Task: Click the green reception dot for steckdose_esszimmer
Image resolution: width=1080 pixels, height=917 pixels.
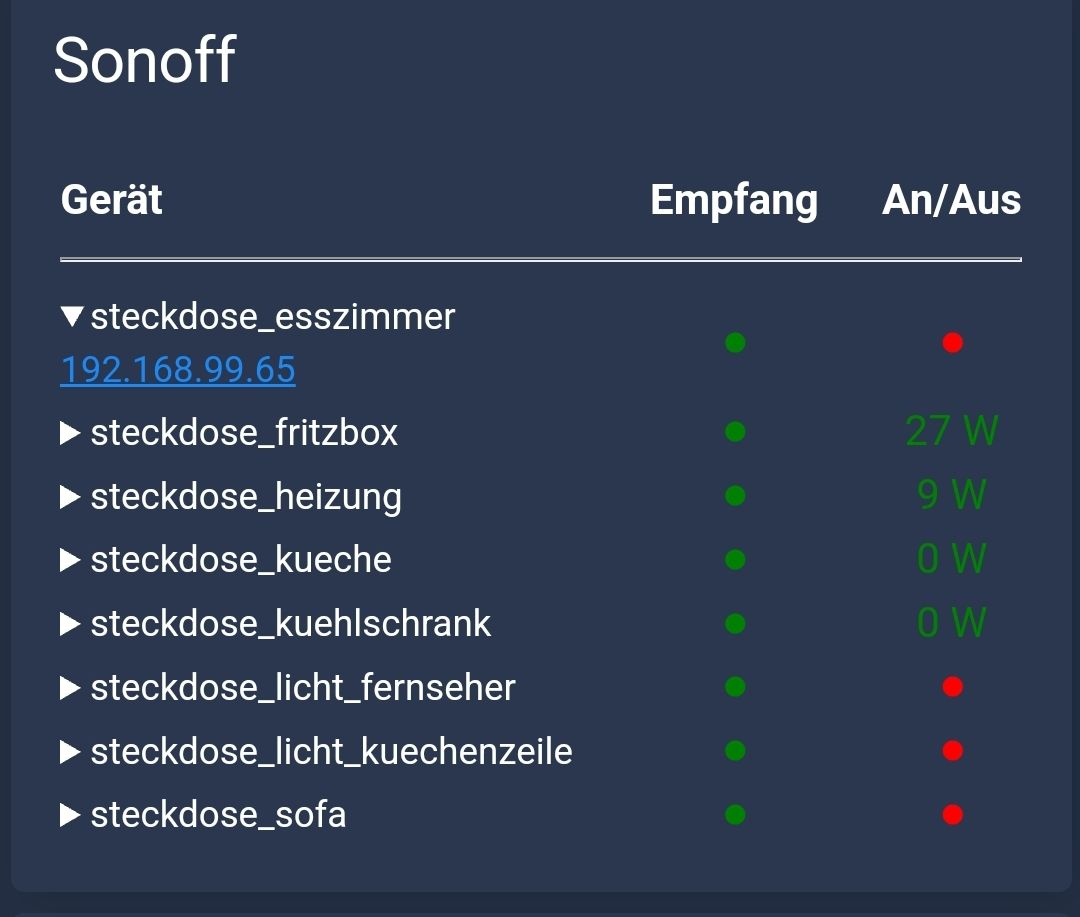Action: [x=735, y=343]
